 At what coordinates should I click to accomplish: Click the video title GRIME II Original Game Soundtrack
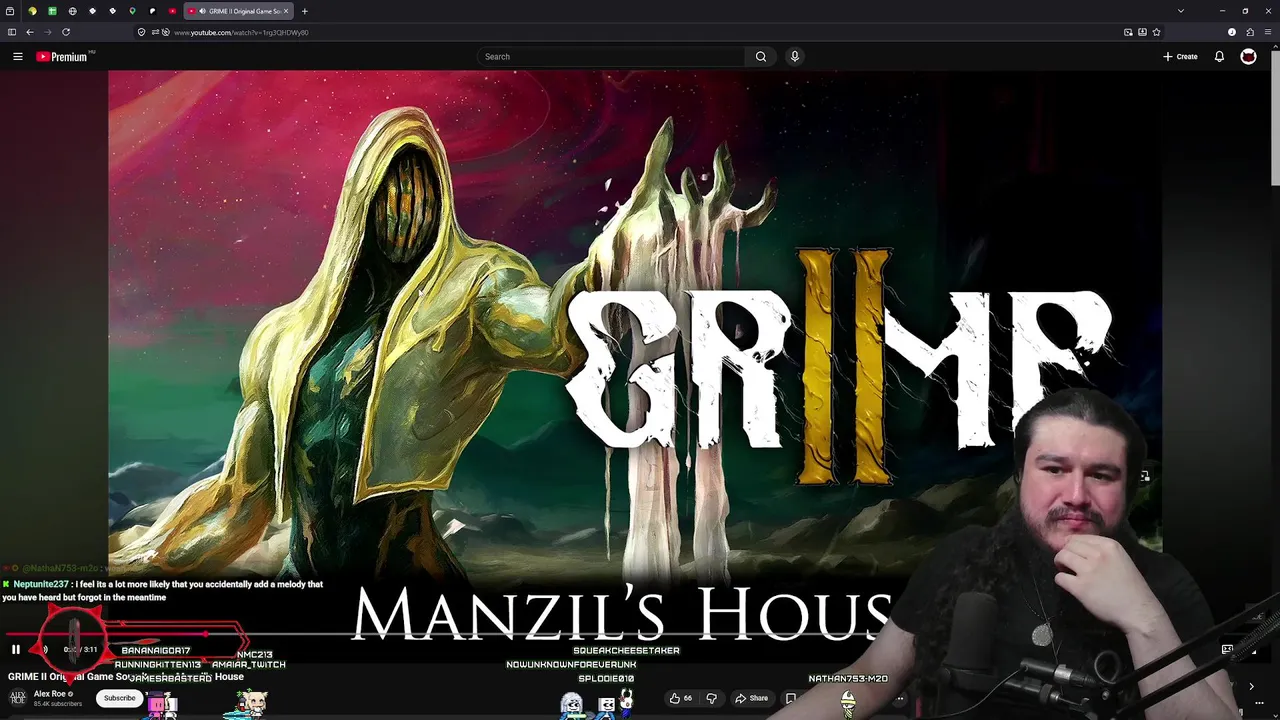tap(126, 677)
